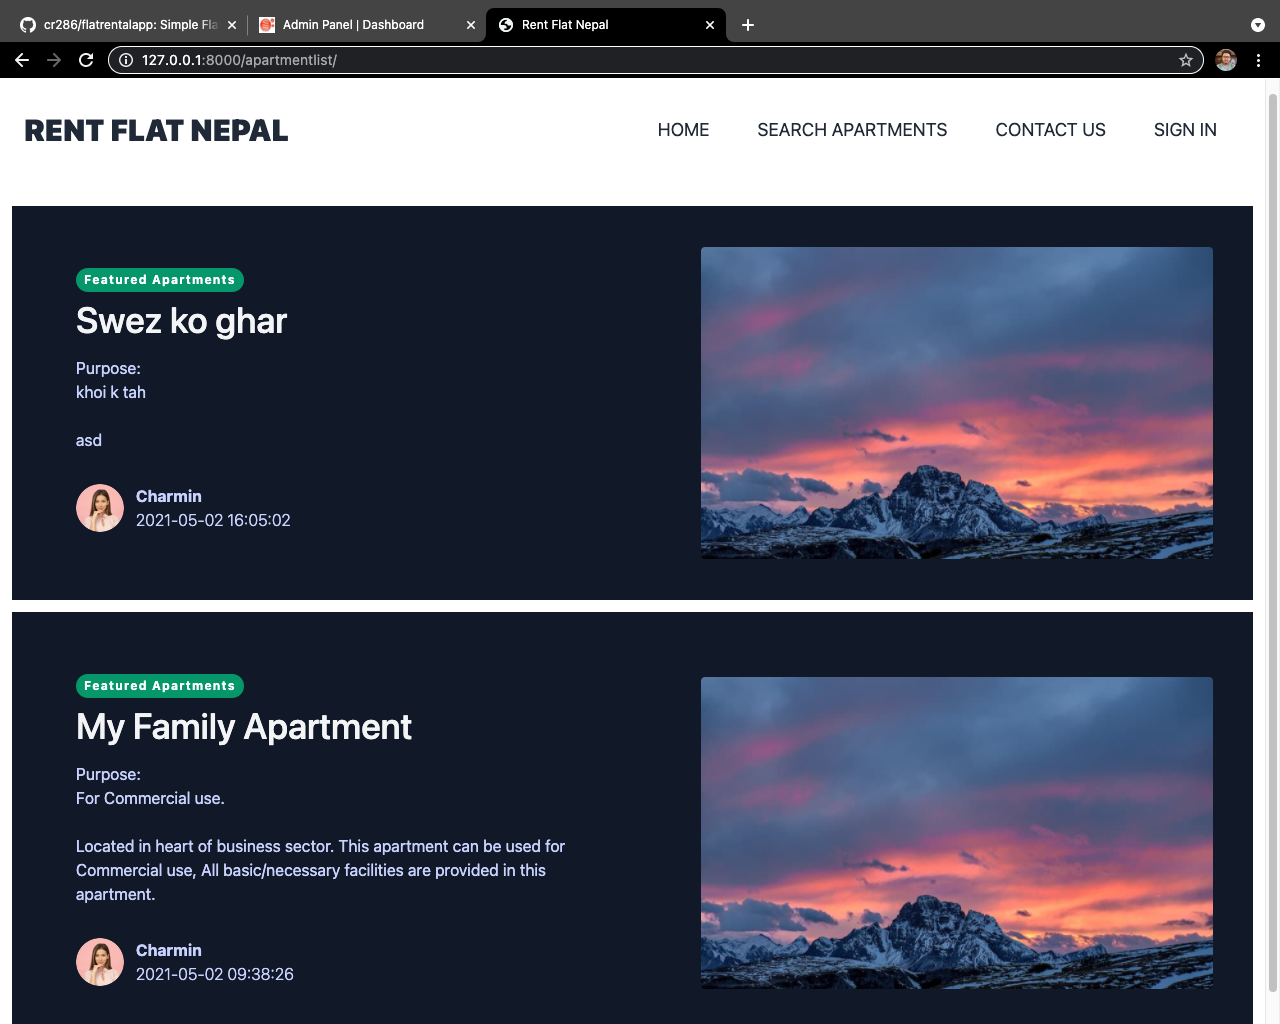Image resolution: width=1280 pixels, height=1024 pixels.
Task: Click Charmin's avatar under My Family Apartment
Action: tap(100, 962)
